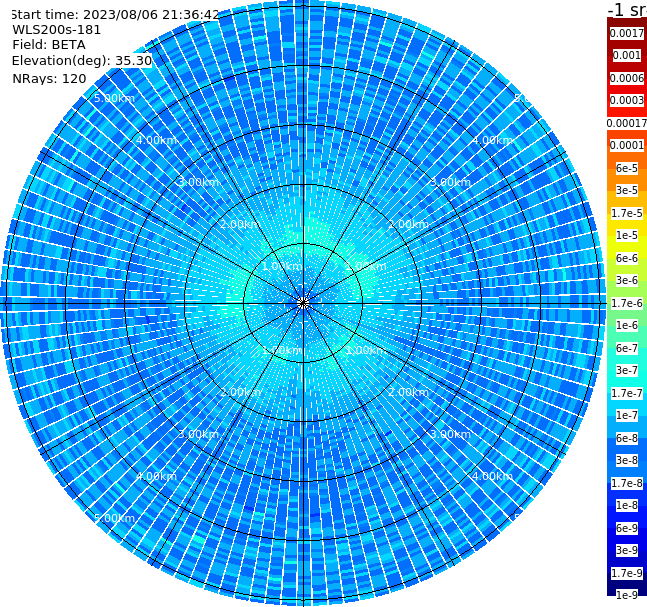This screenshot has height=607, width=647.
Task: Click the 6e-5 color bar label
Action: (x=627, y=168)
